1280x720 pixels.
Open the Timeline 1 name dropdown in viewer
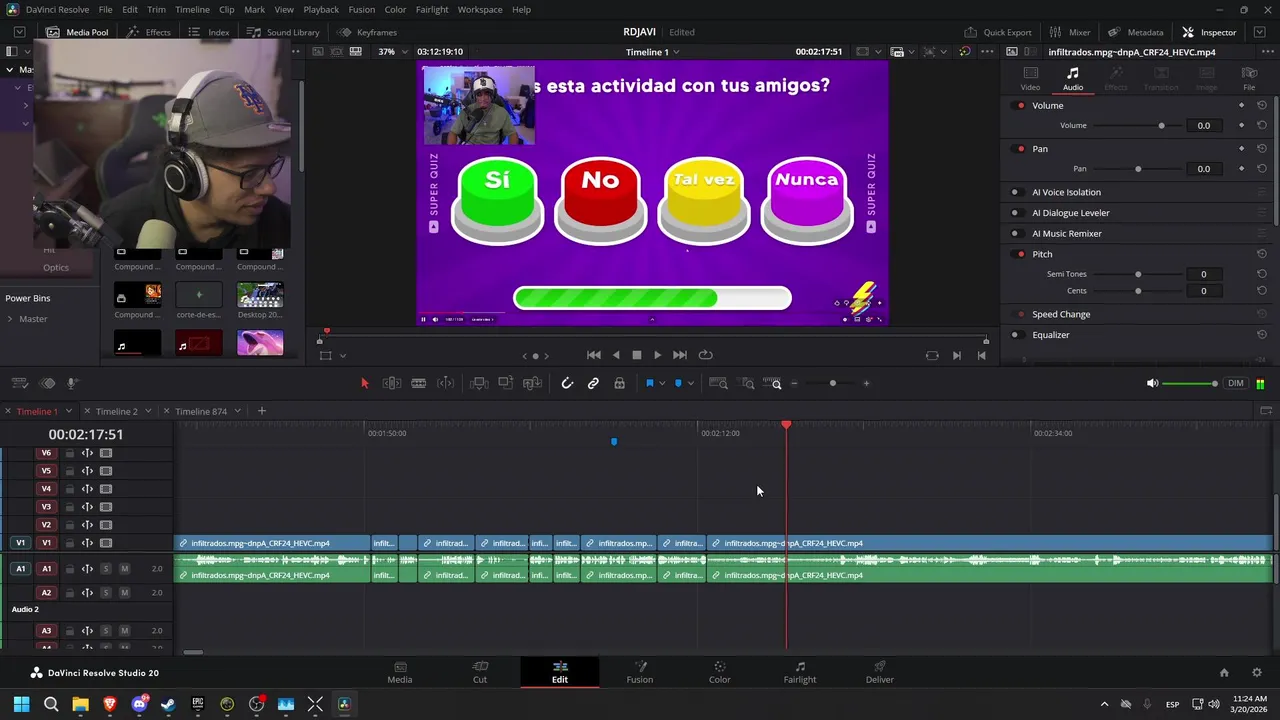pos(652,52)
